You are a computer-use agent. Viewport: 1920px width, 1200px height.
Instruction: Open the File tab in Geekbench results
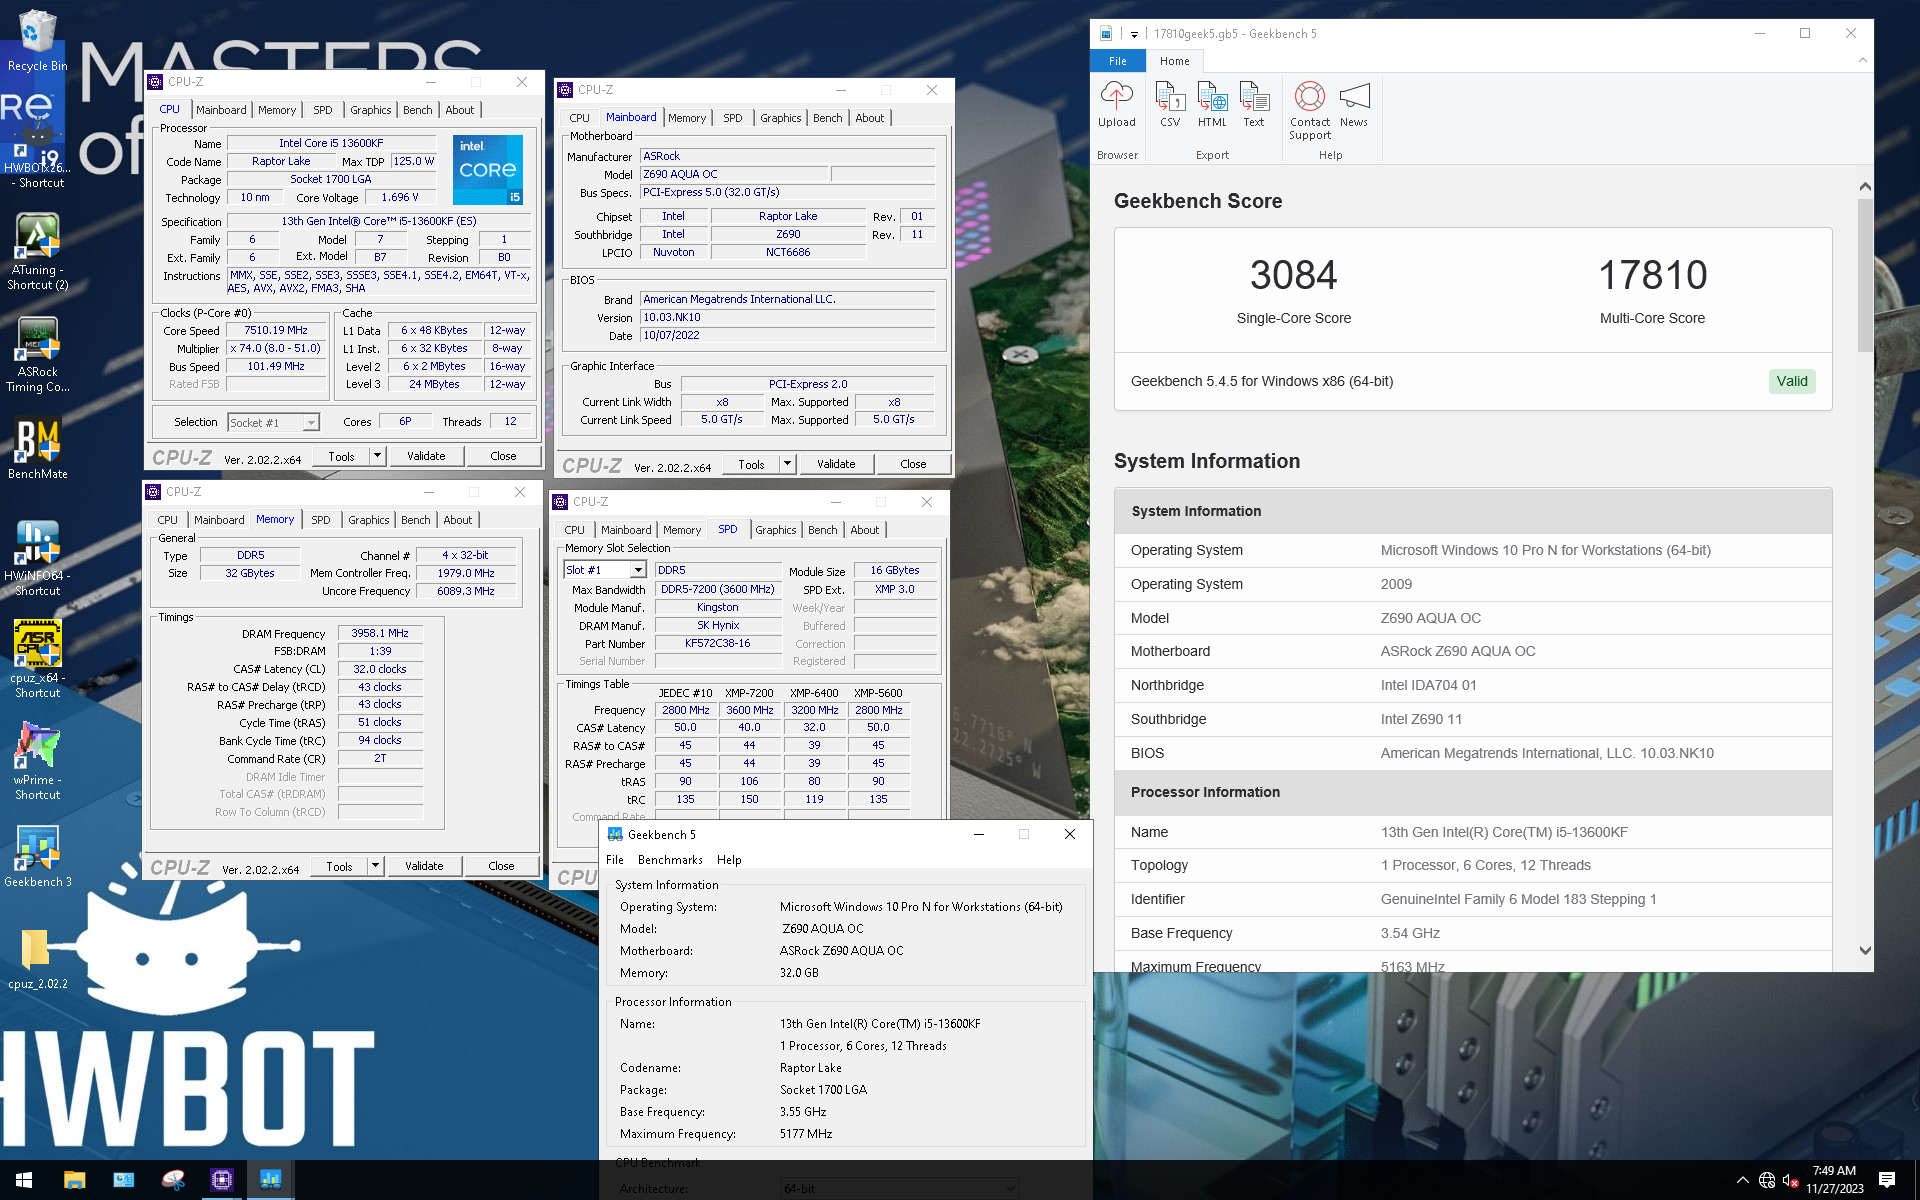tap(1117, 61)
